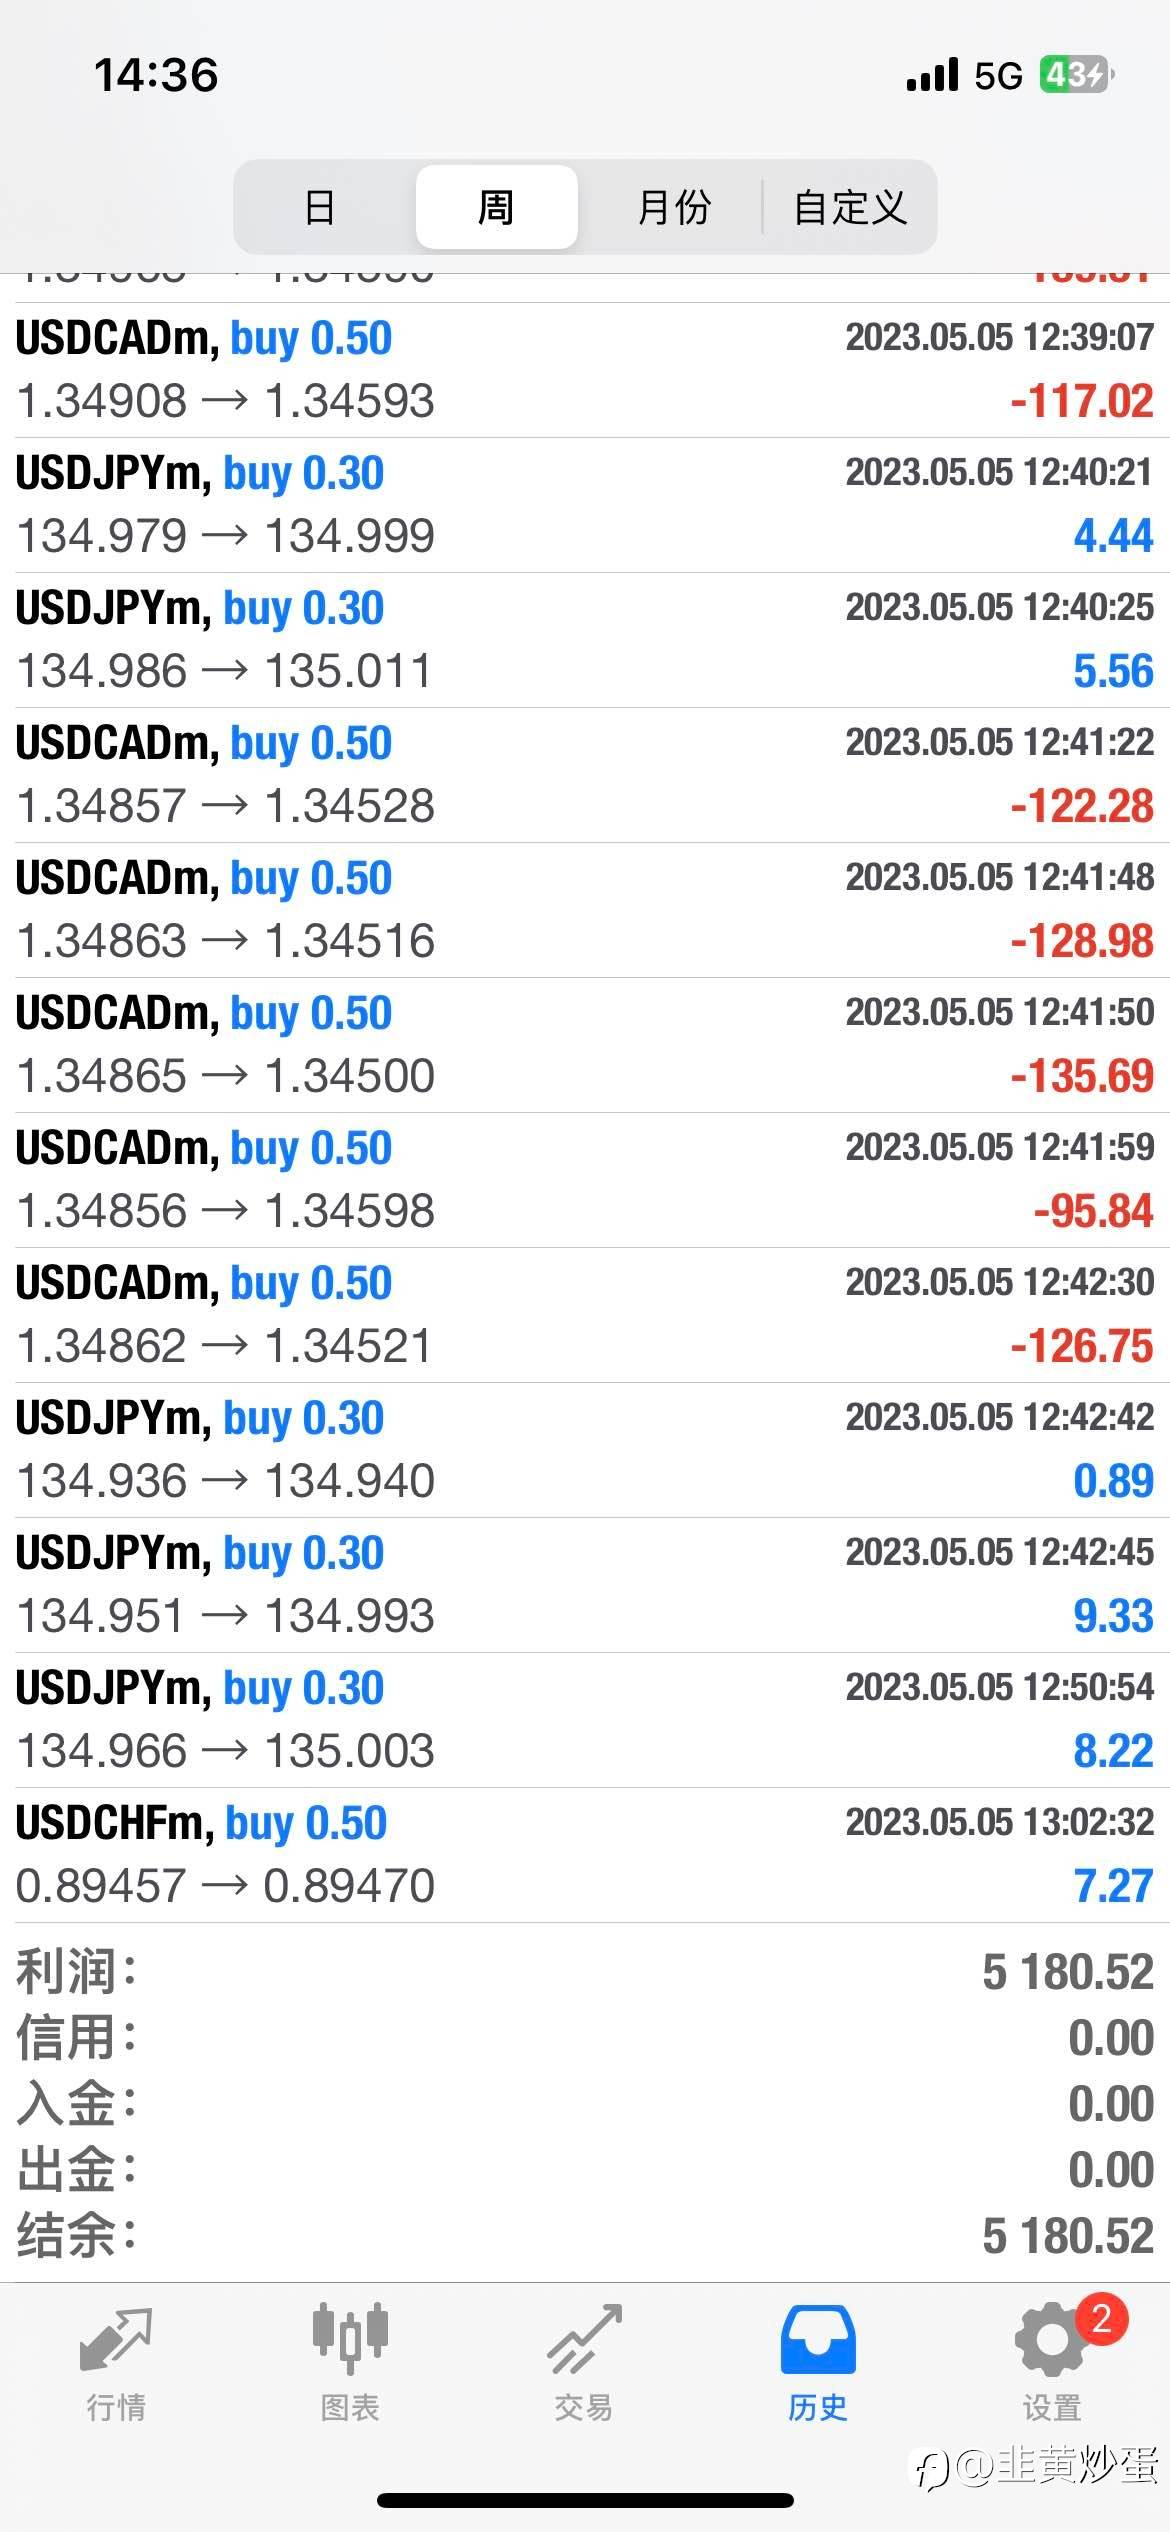Tap the 结余 balance summary row
The image size is (1170, 2532).
[585, 2236]
